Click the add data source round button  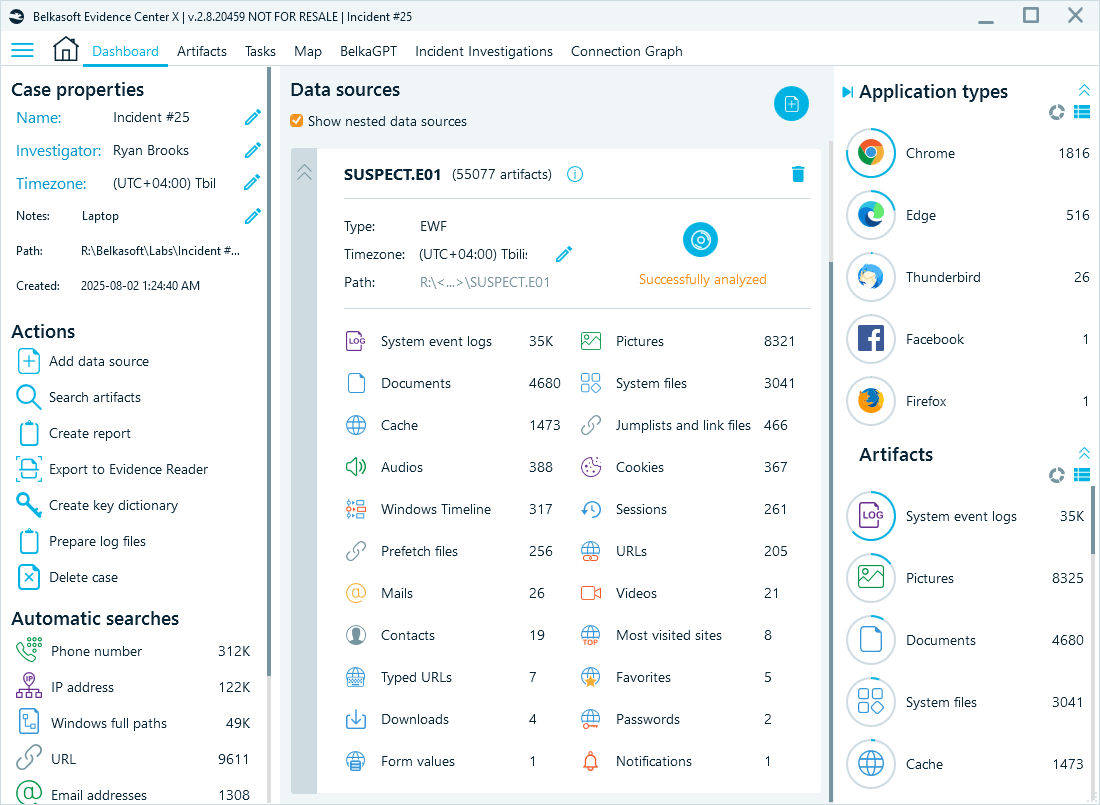(791, 104)
